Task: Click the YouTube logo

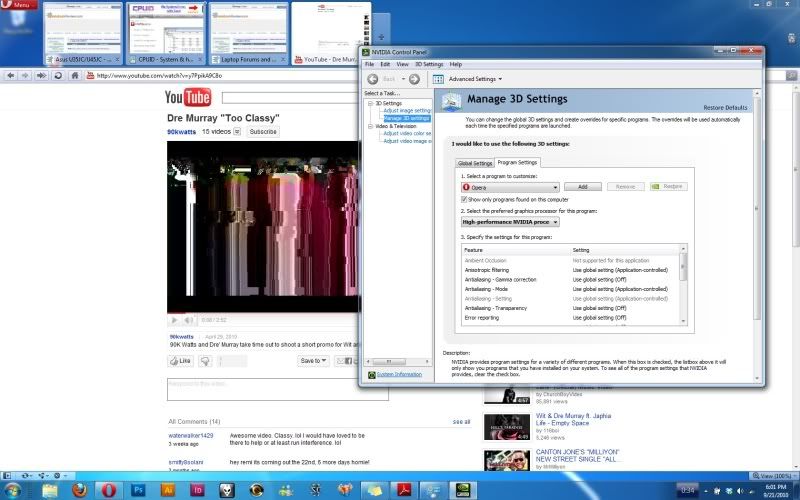Action: tap(189, 97)
